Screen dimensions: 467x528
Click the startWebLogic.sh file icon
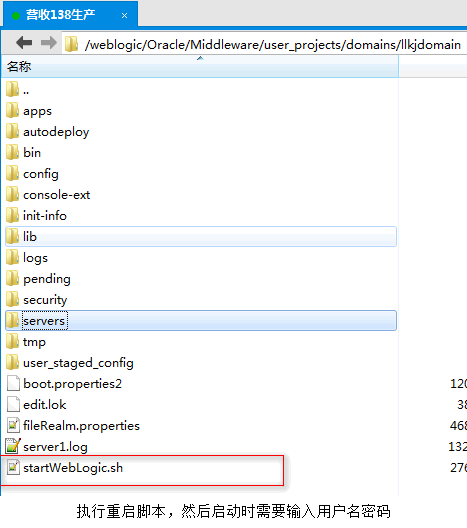(x=13, y=467)
